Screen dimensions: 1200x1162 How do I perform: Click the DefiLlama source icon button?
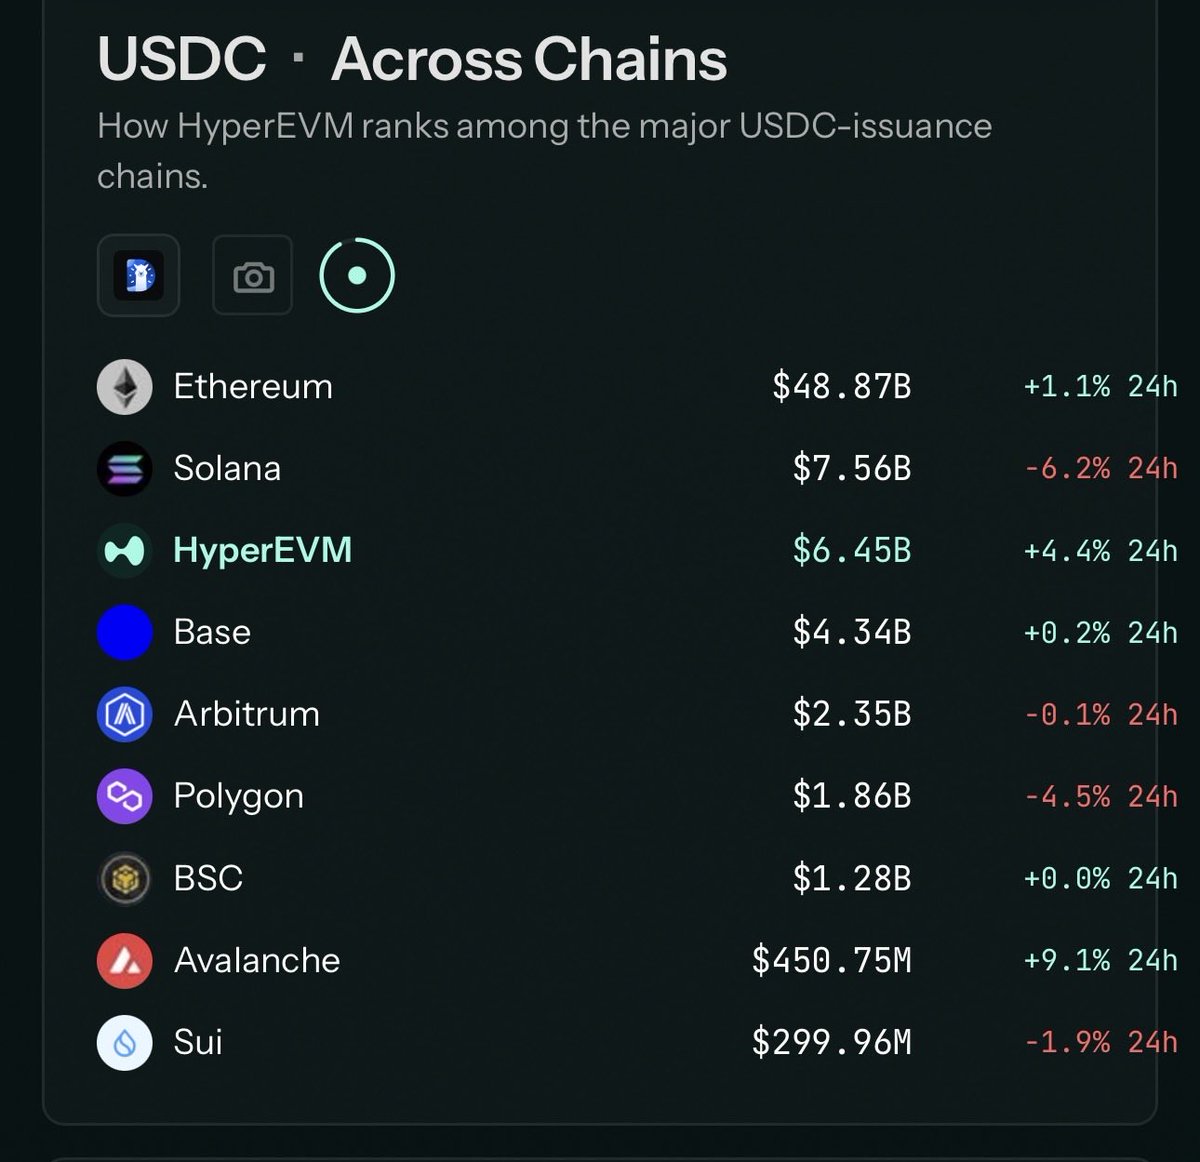138,275
